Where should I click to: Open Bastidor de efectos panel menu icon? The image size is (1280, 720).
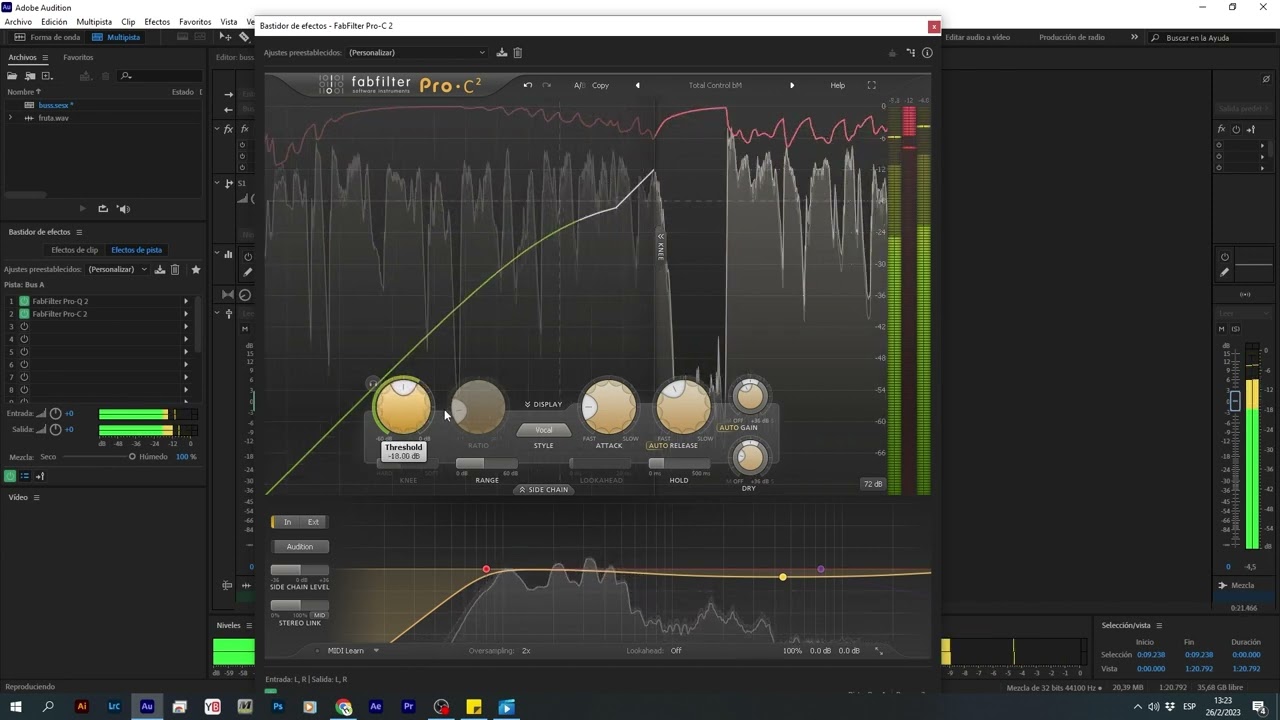point(79,232)
